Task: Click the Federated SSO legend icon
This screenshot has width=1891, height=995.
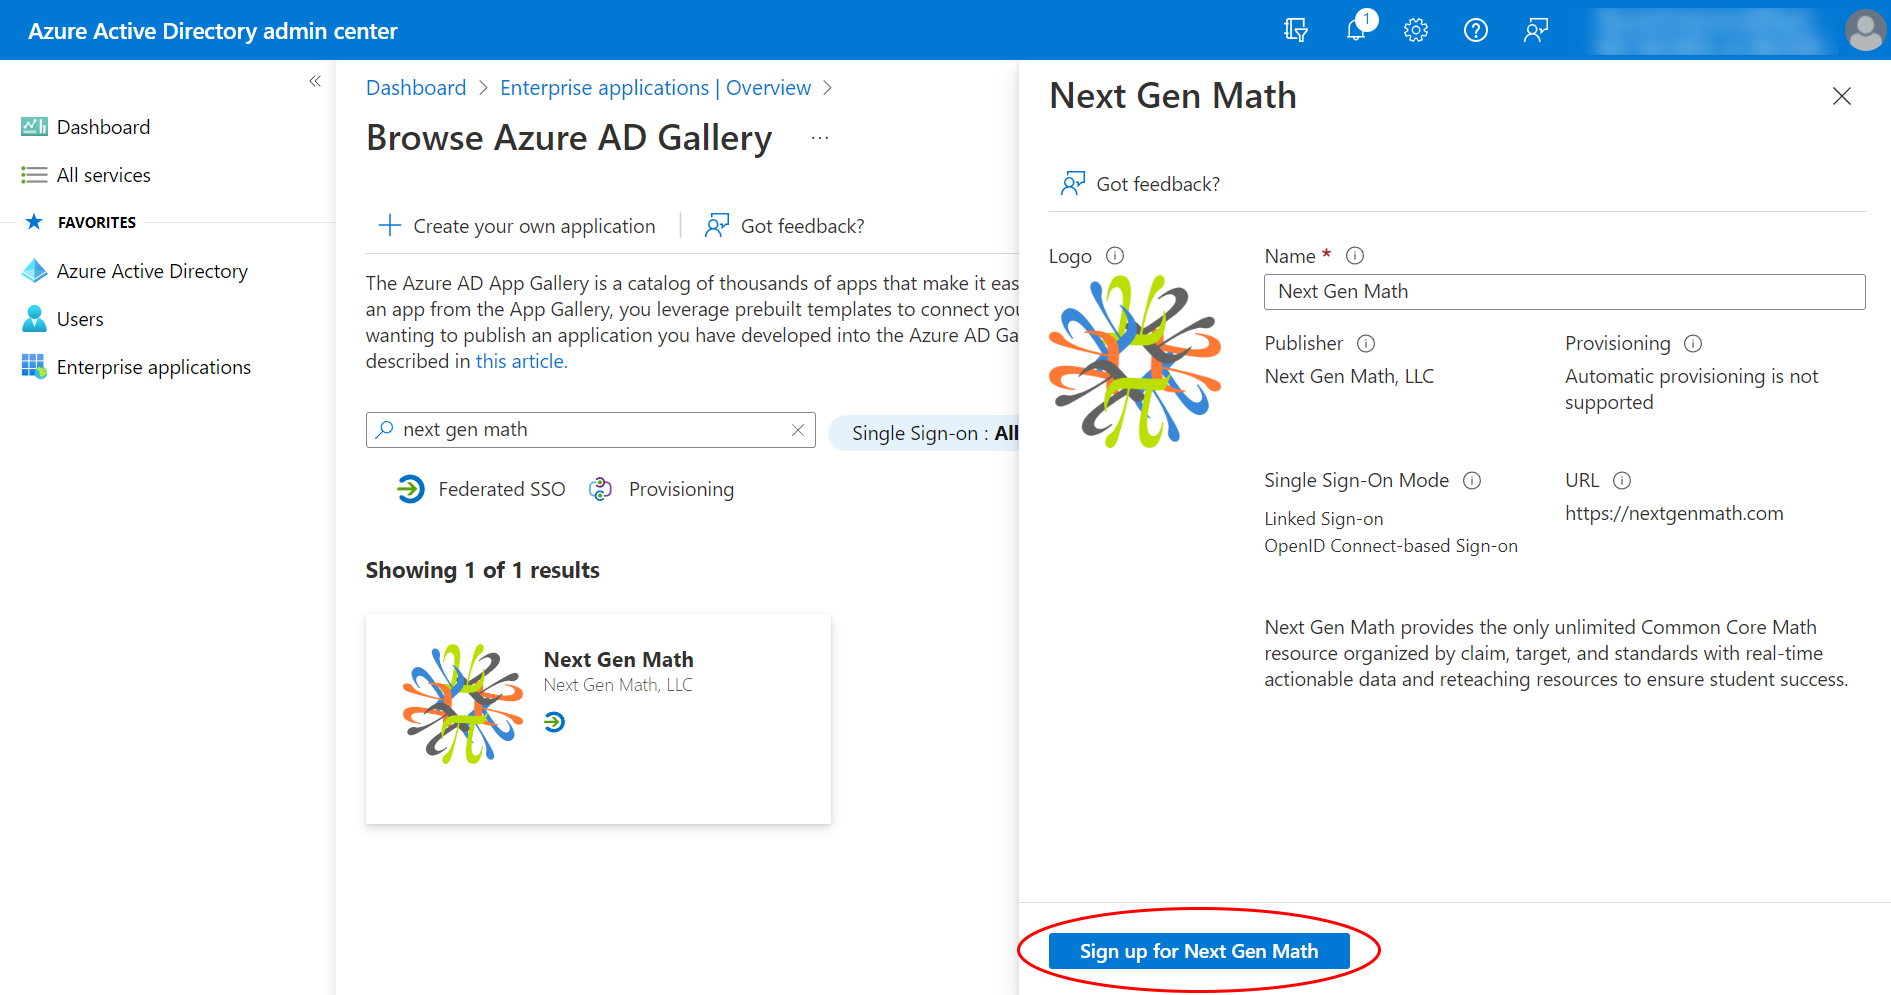Action: click(411, 489)
